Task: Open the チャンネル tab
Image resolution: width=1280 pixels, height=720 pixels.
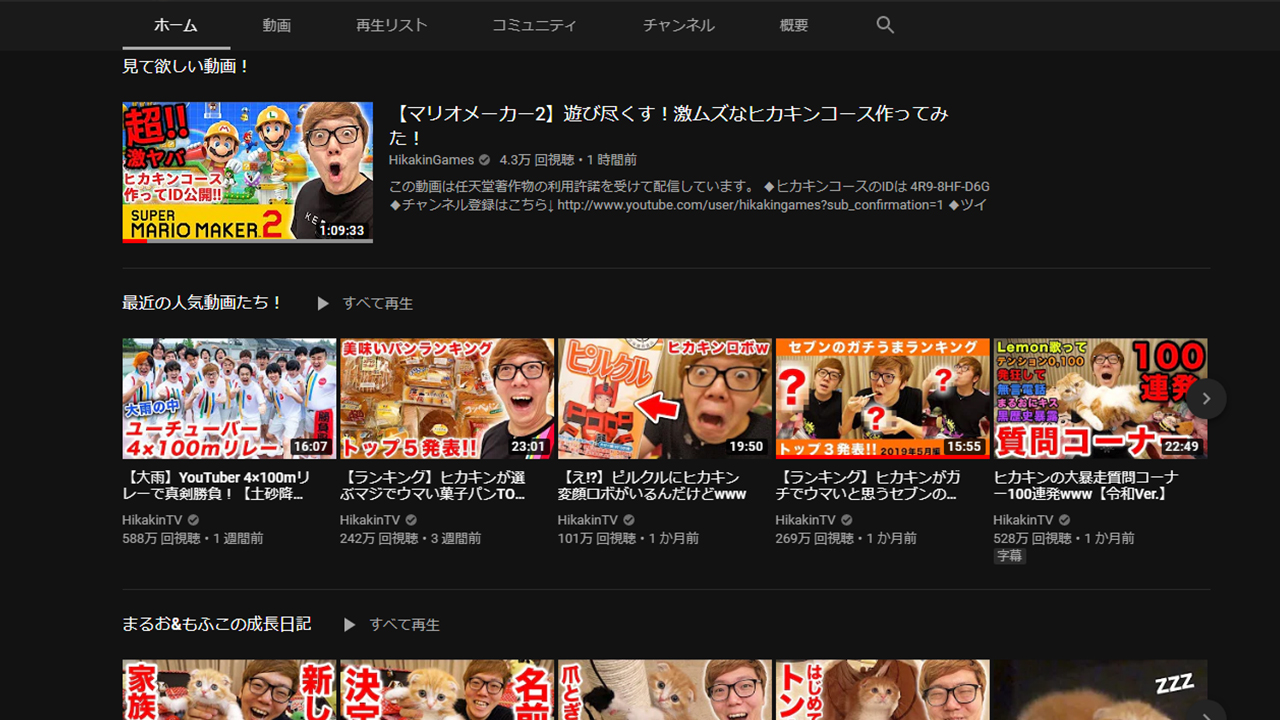Action: pyautogui.click(x=678, y=25)
